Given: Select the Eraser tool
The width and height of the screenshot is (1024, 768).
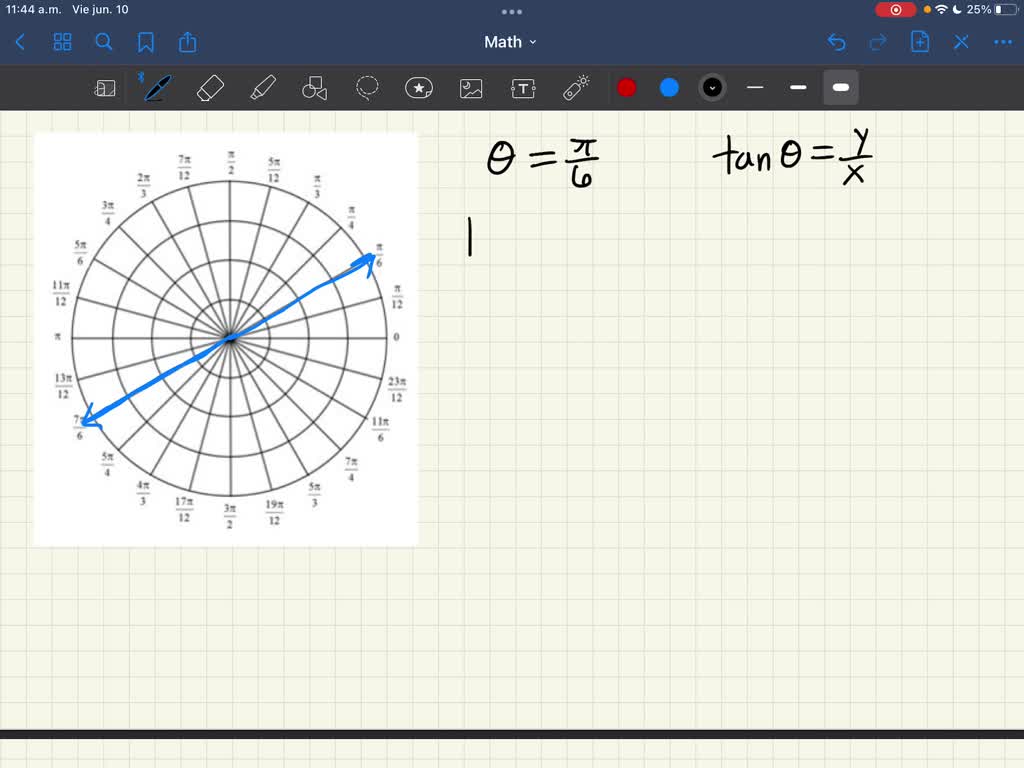Looking at the screenshot, I should tap(210, 88).
